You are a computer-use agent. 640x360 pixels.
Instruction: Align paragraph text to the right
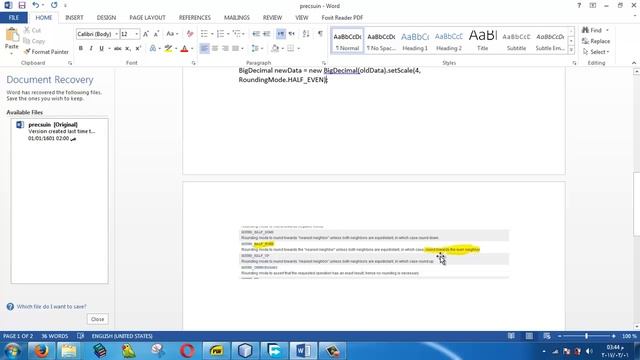[x=225, y=49]
